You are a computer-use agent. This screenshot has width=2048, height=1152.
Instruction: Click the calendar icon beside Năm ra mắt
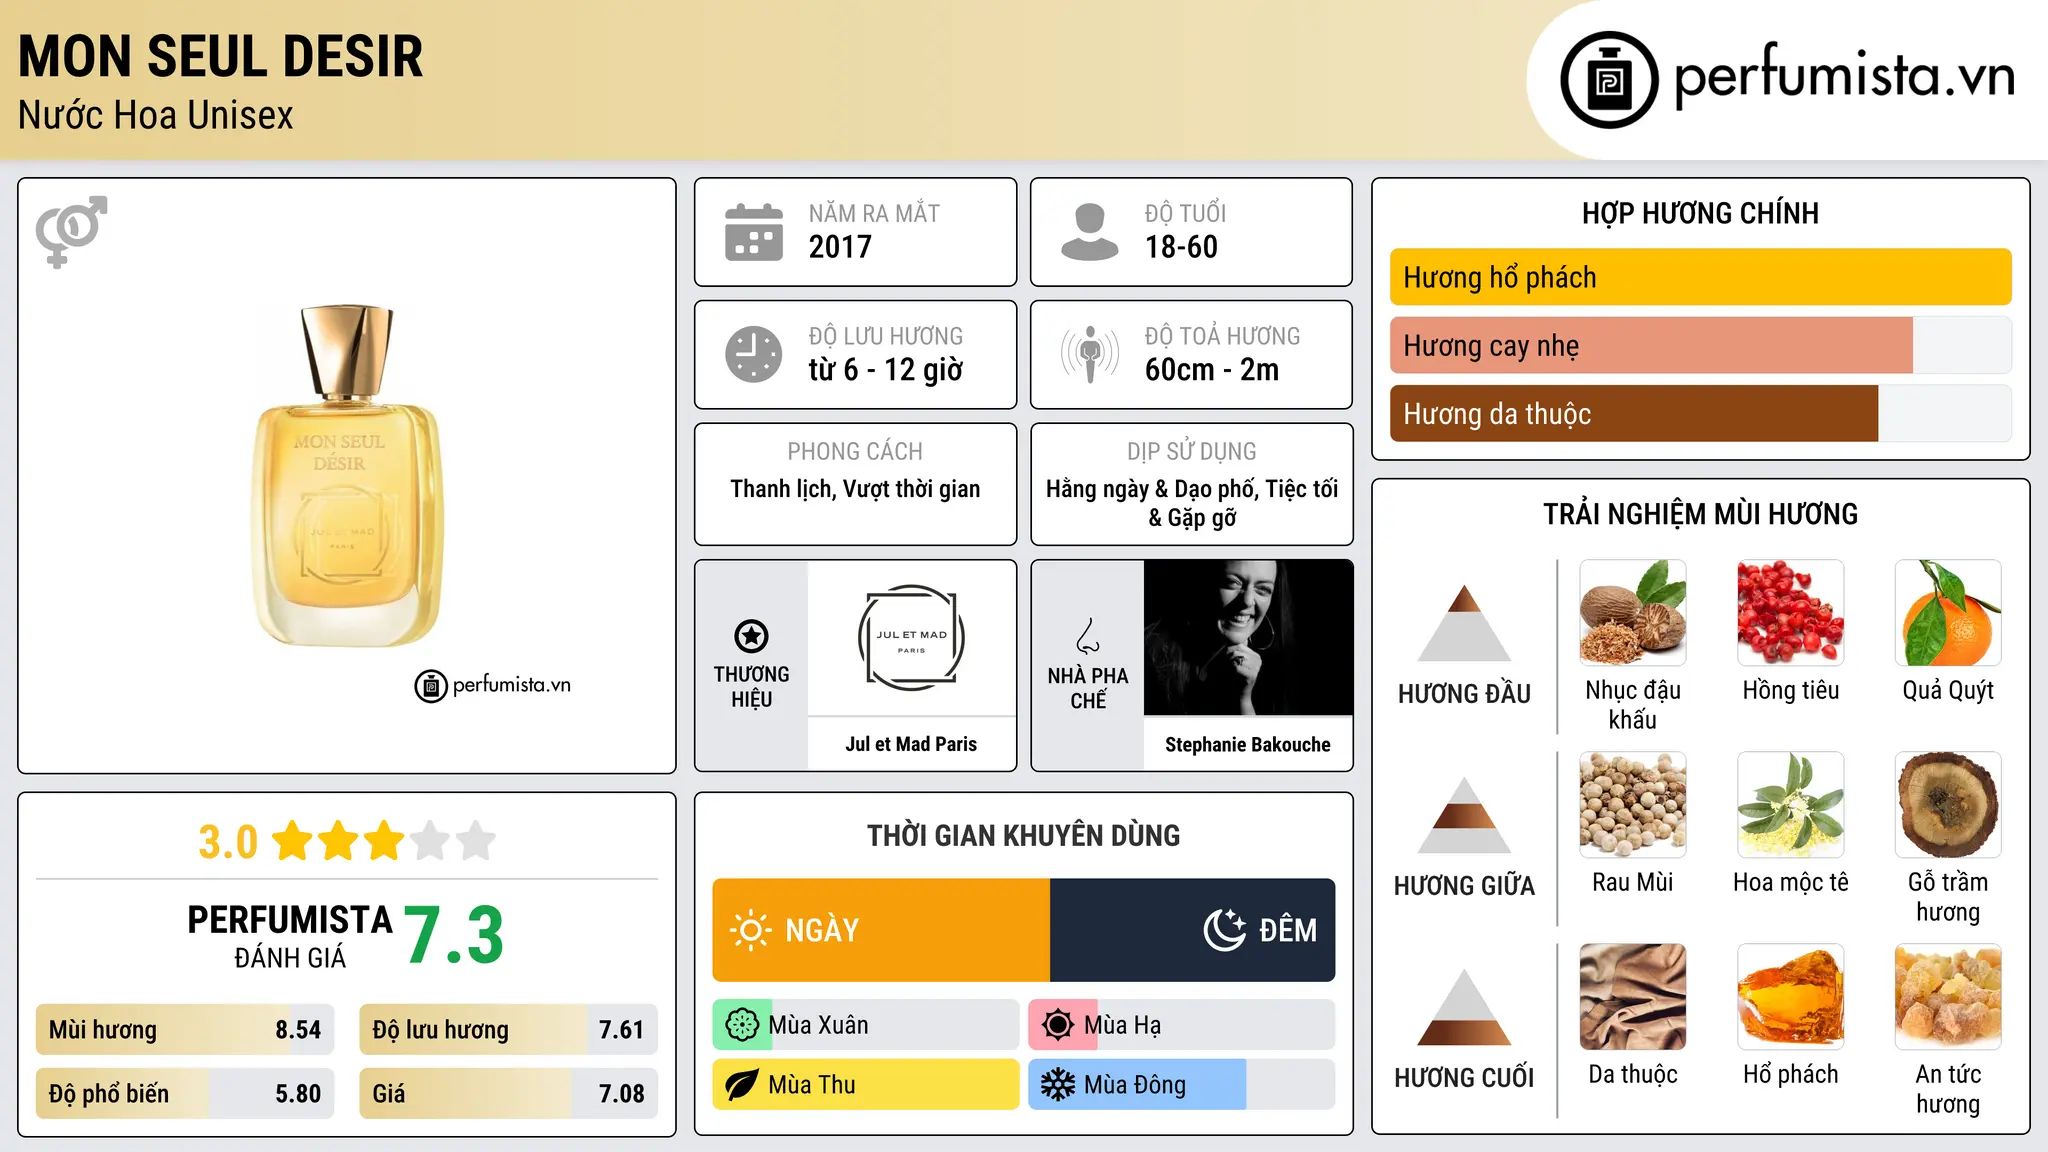coord(754,232)
